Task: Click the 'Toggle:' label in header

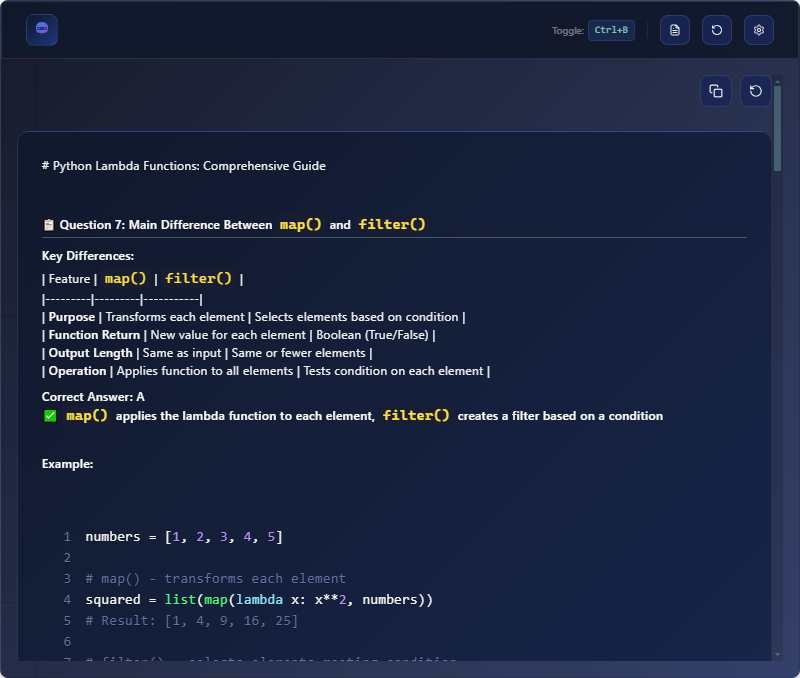Action: [568, 31]
